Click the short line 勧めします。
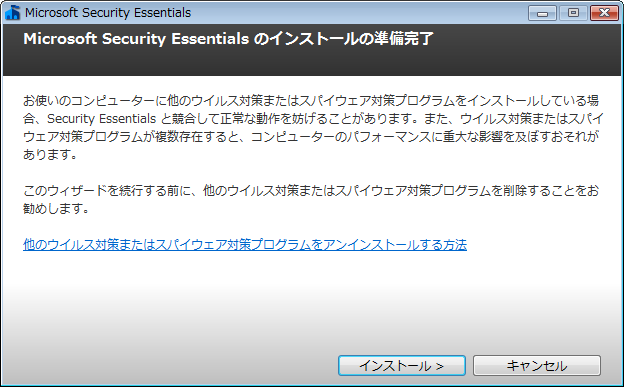The height and width of the screenshot is (387, 624). [56, 208]
